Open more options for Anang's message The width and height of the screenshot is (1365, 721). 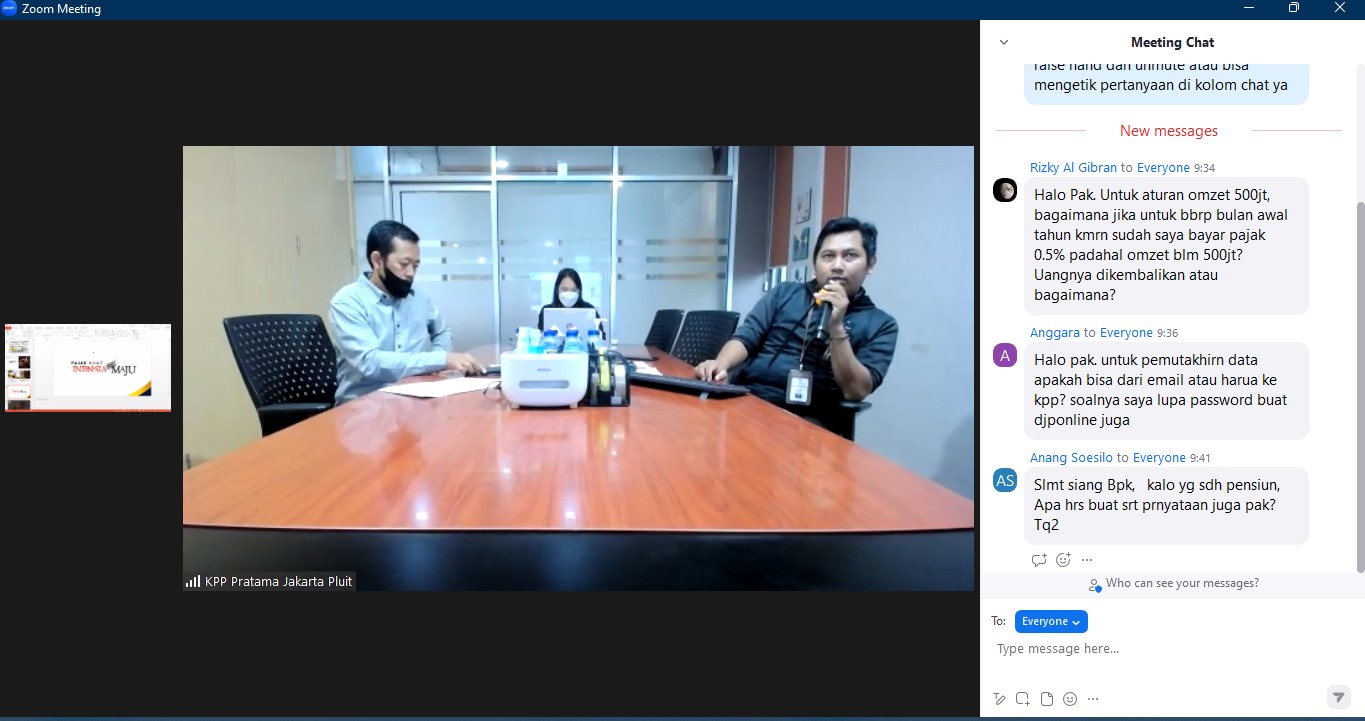pyautogui.click(x=1087, y=560)
